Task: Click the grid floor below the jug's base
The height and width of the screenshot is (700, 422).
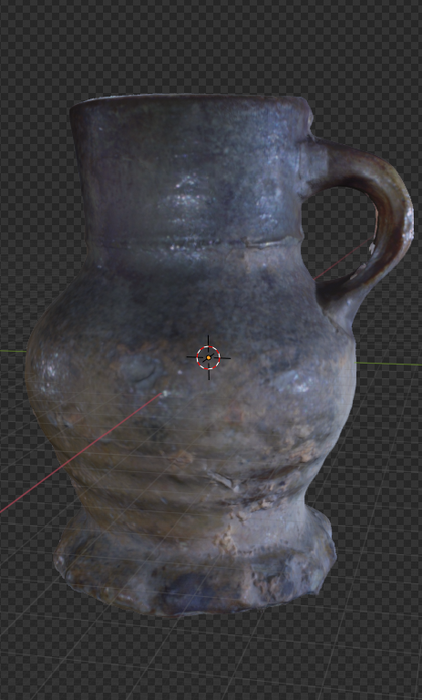Action: tap(210, 656)
